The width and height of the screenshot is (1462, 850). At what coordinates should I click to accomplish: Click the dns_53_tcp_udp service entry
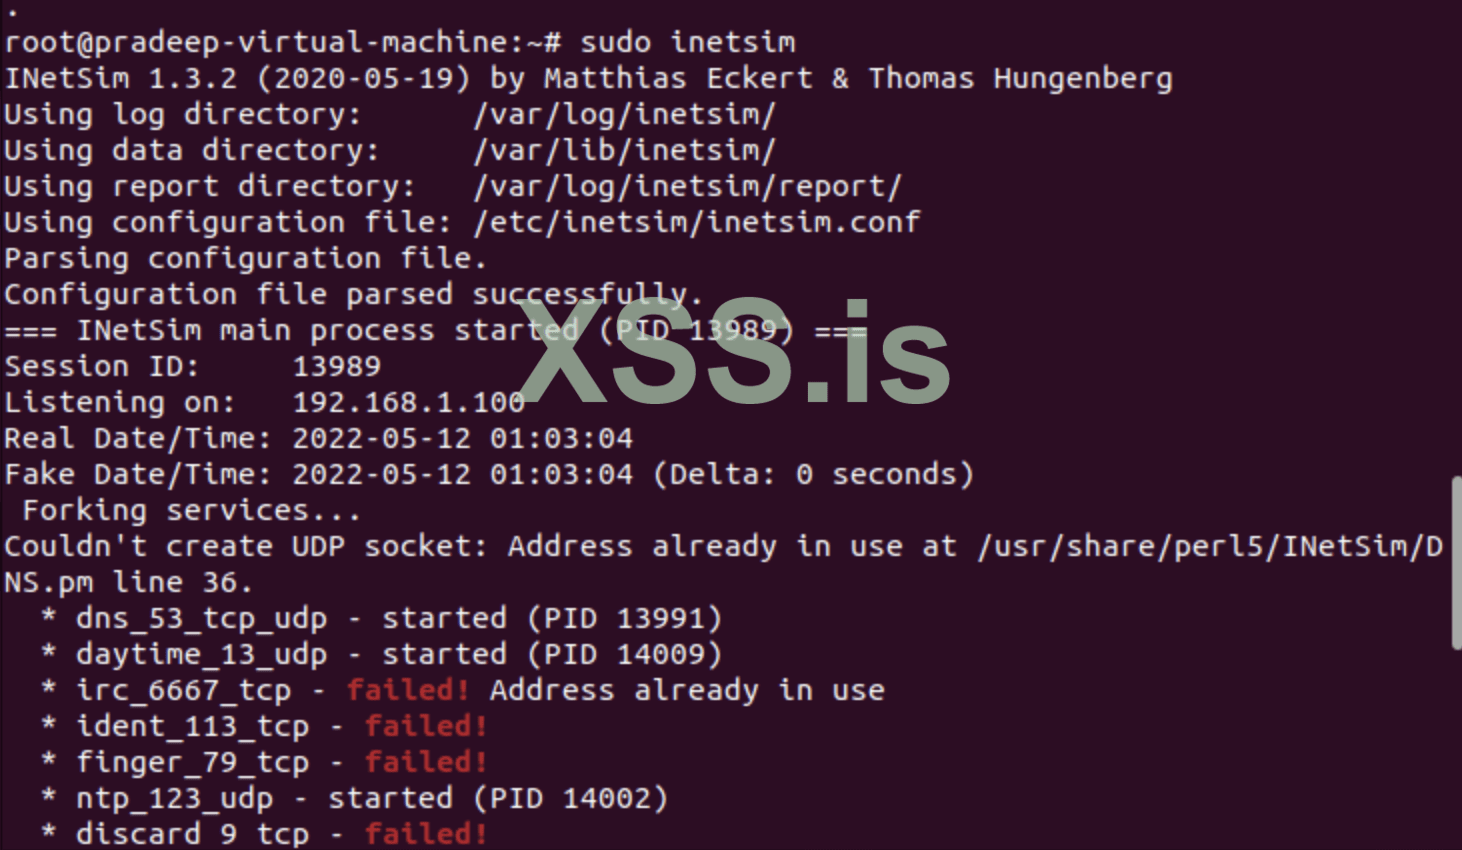(201, 618)
